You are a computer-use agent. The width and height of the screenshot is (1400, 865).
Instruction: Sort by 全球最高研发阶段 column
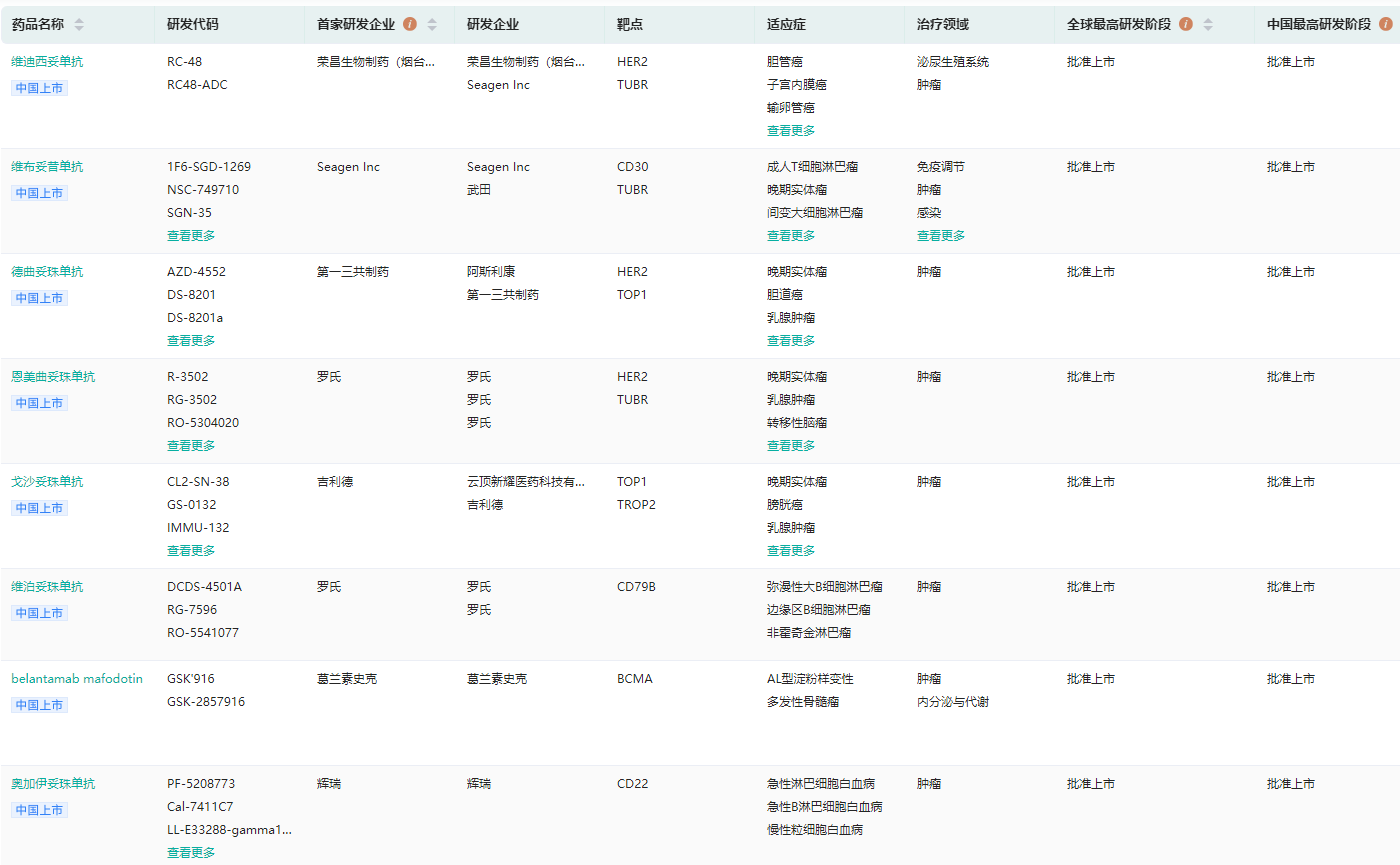click(1208, 24)
